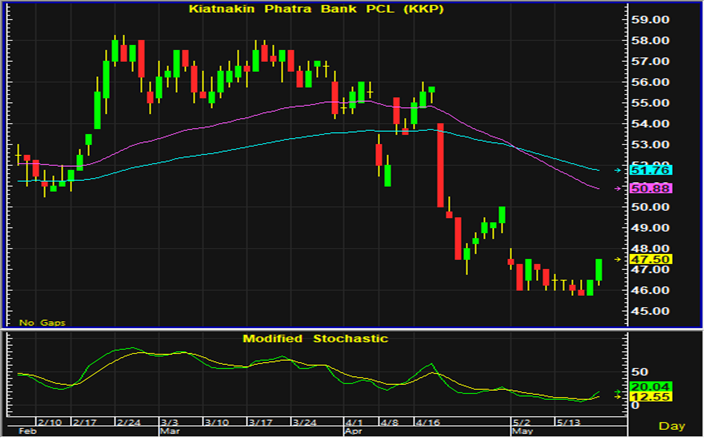705x438 pixels.
Task: Click the No Gaps label
Action: (42, 322)
